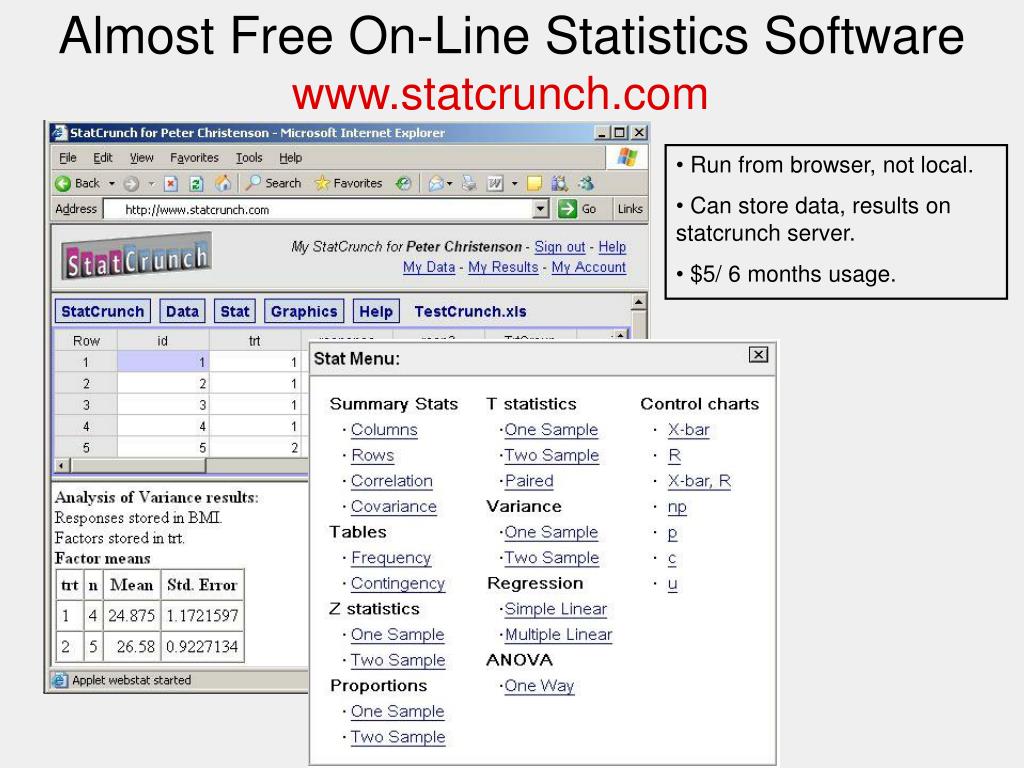Close the Stat Menu with X button
This screenshot has height=768, width=1024.
pyautogui.click(x=758, y=355)
